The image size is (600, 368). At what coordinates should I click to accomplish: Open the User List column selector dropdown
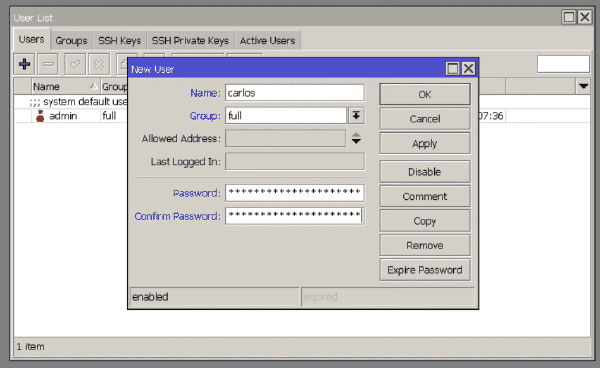(583, 86)
